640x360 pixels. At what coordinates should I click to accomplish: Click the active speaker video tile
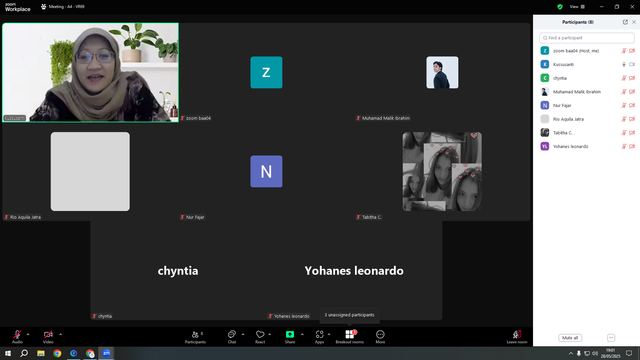[x=91, y=72]
